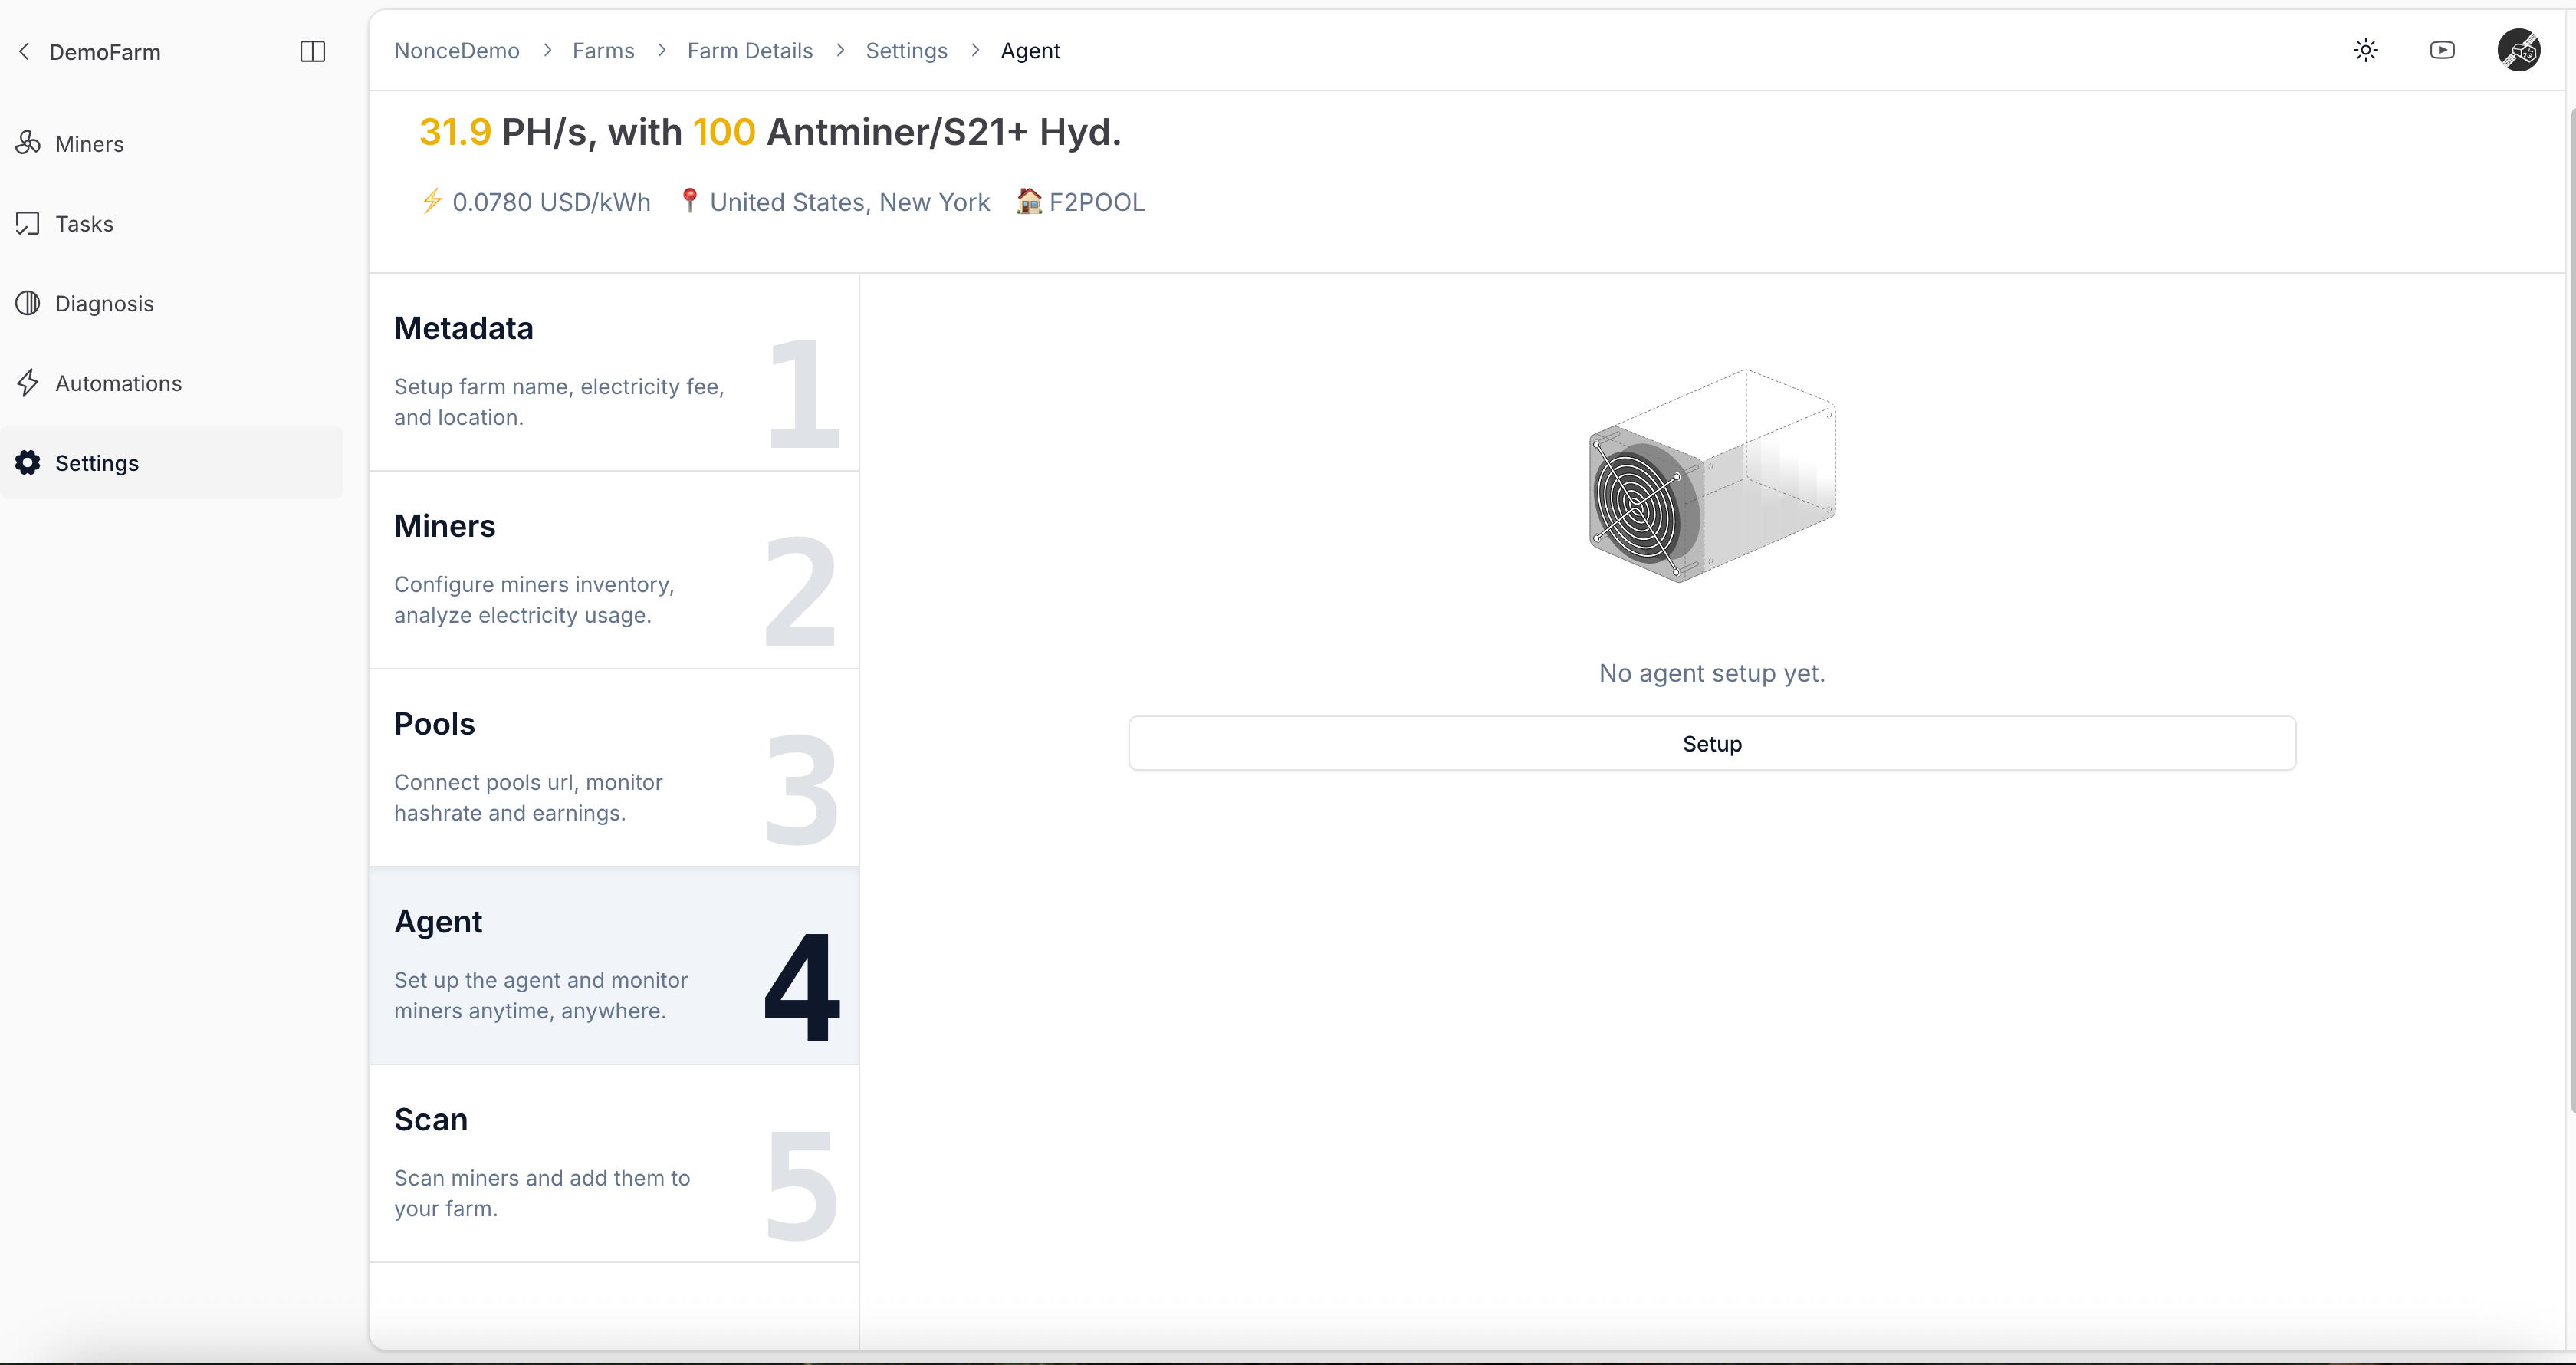Click the NonceDemo breadcrumb link
The width and height of the screenshot is (2576, 1365).
click(x=456, y=51)
